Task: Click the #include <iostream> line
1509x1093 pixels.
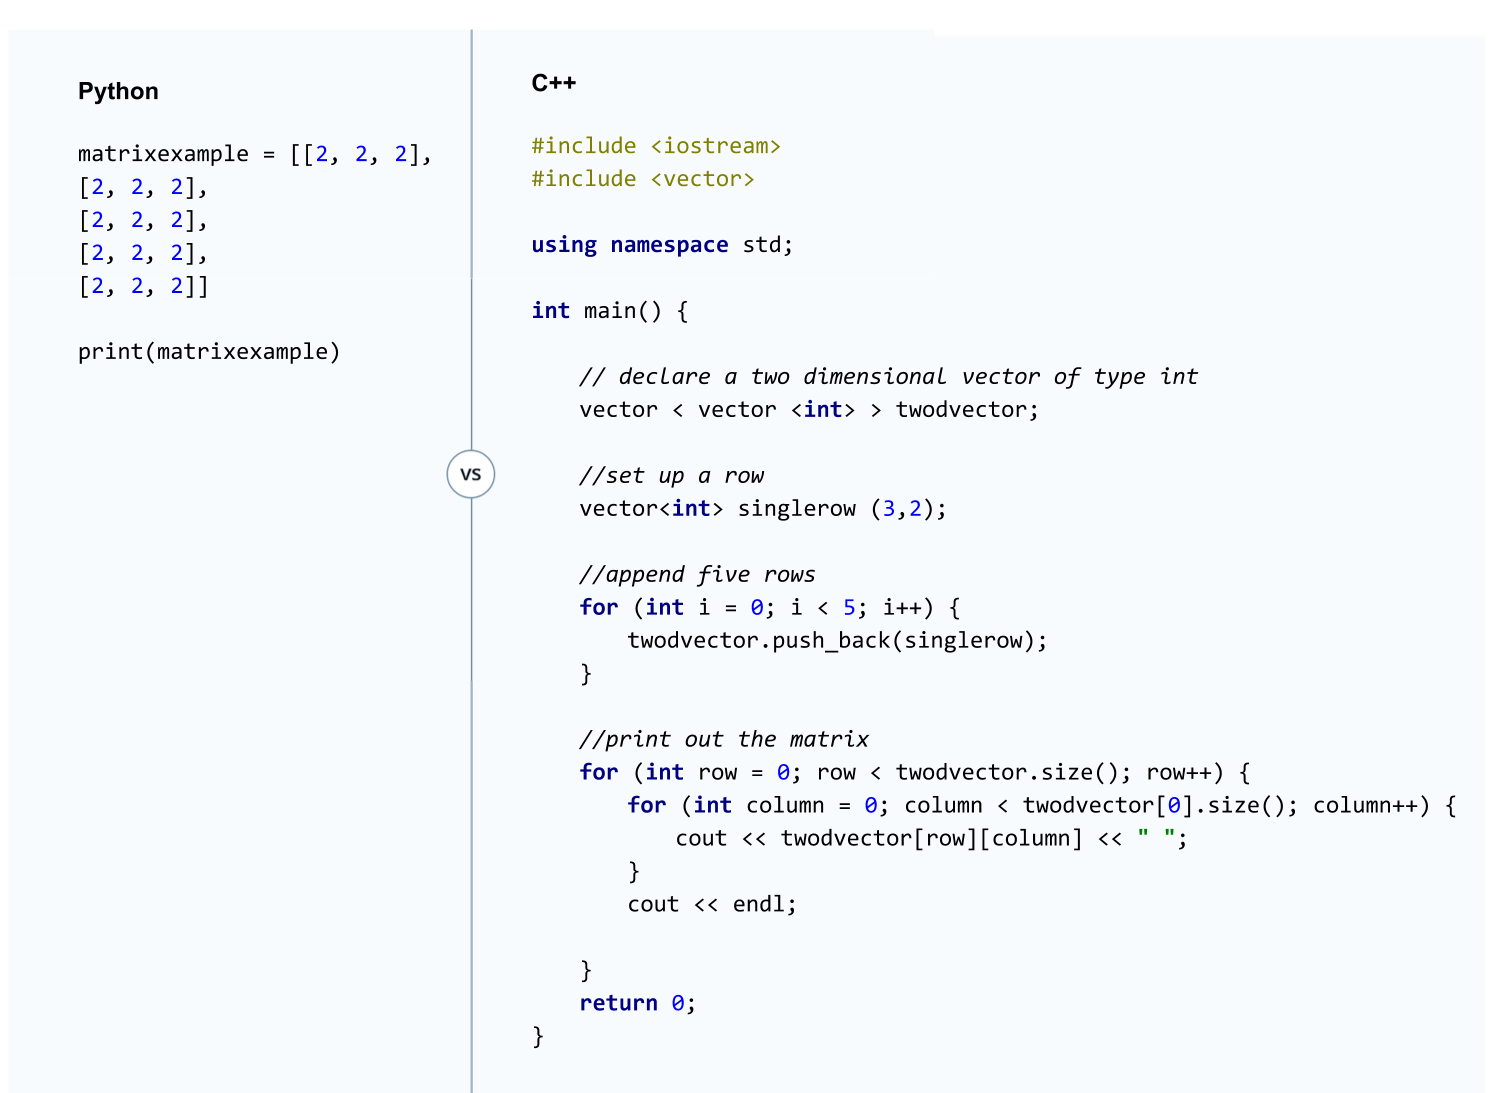Action: pos(655,146)
